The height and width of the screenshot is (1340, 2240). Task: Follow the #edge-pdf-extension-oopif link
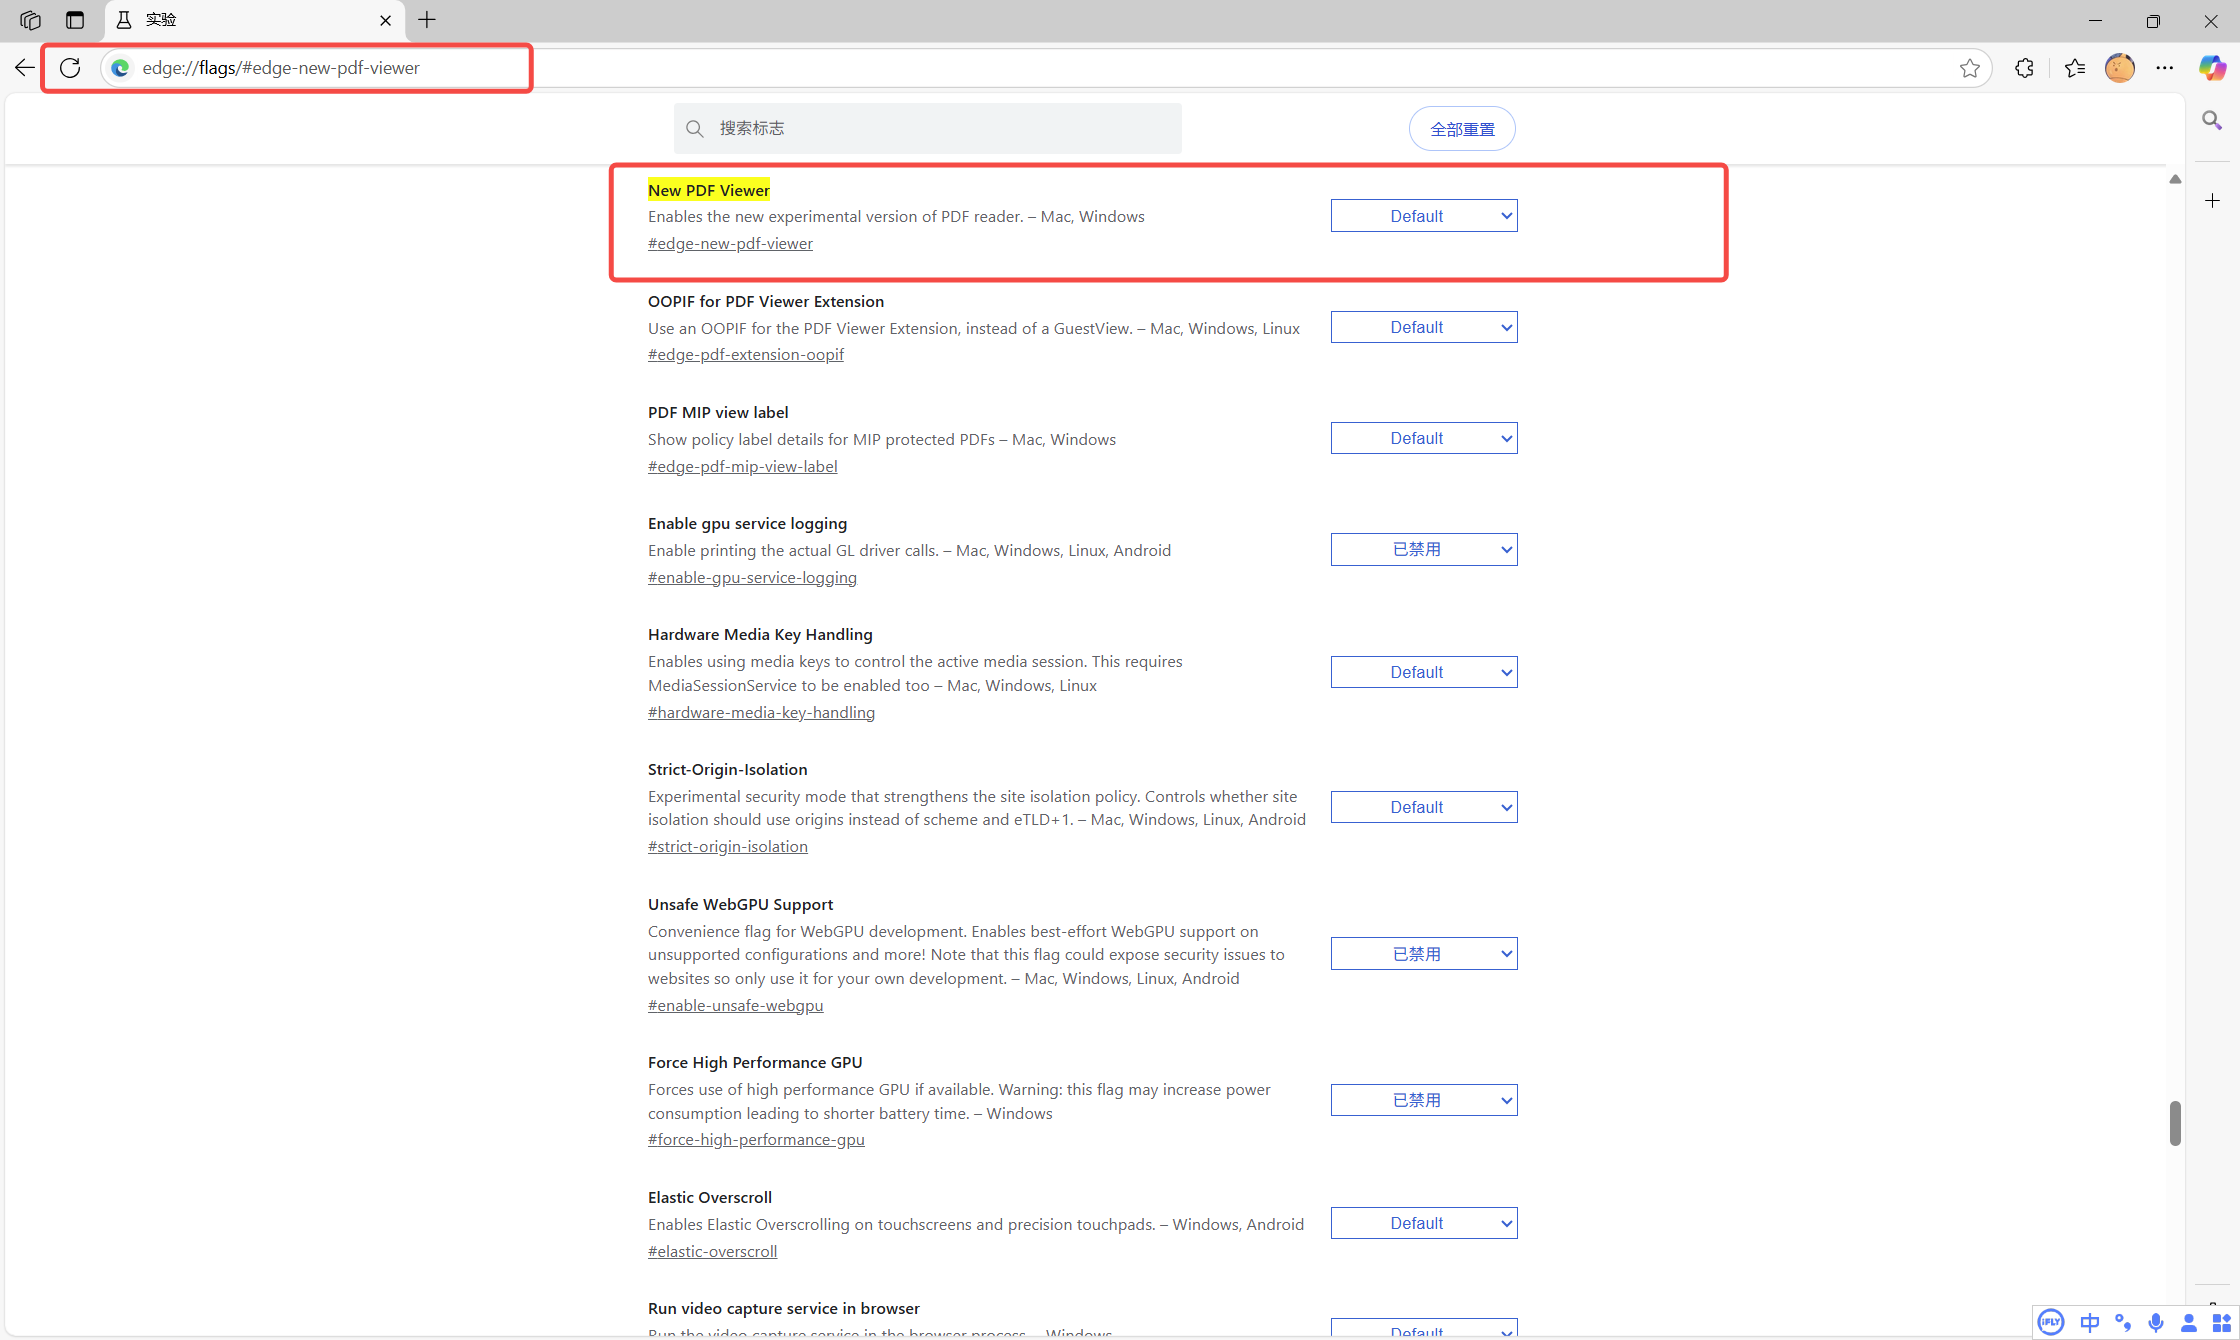(745, 355)
